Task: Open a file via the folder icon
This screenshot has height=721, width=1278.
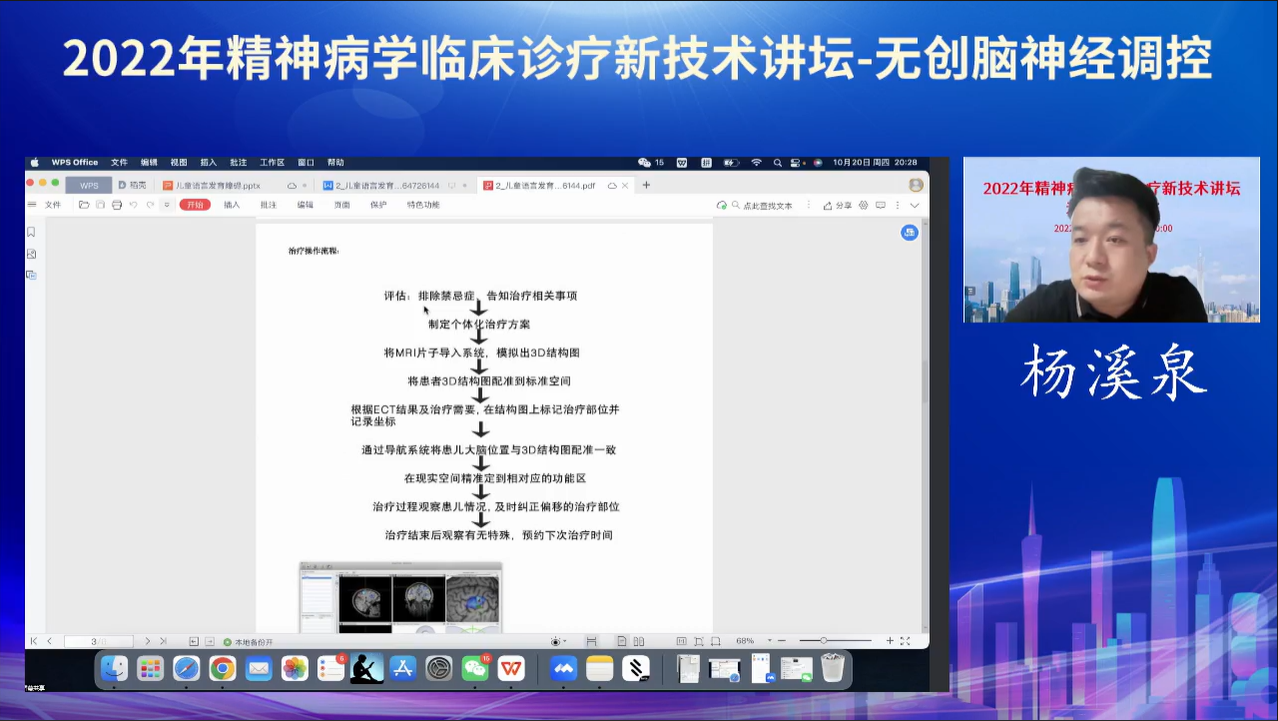Action: [x=84, y=205]
